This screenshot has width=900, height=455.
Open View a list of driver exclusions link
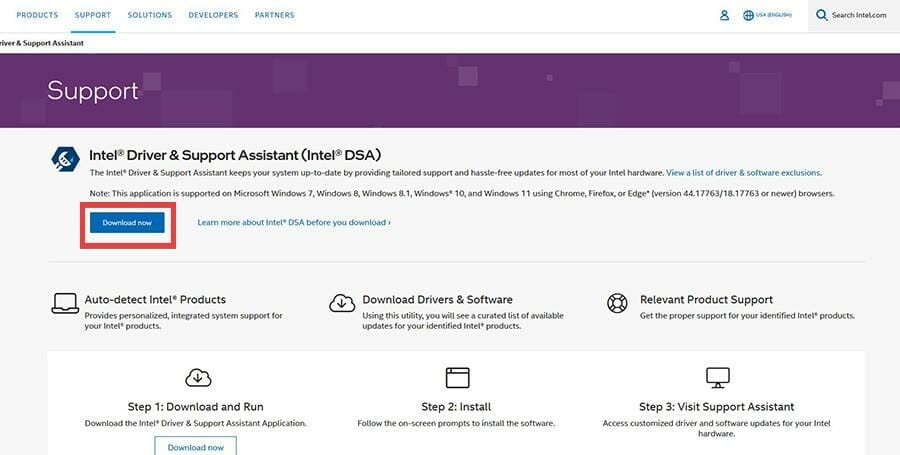[x=744, y=172]
